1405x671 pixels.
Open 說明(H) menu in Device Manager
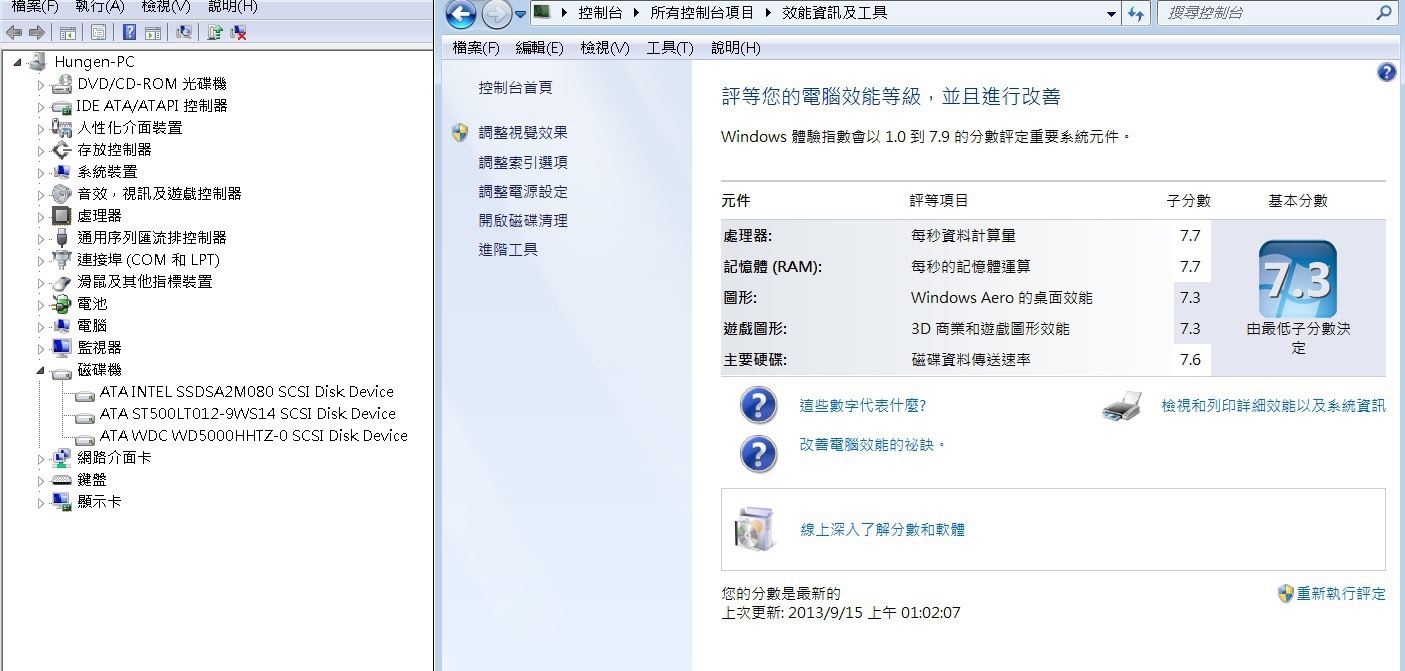click(x=232, y=6)
